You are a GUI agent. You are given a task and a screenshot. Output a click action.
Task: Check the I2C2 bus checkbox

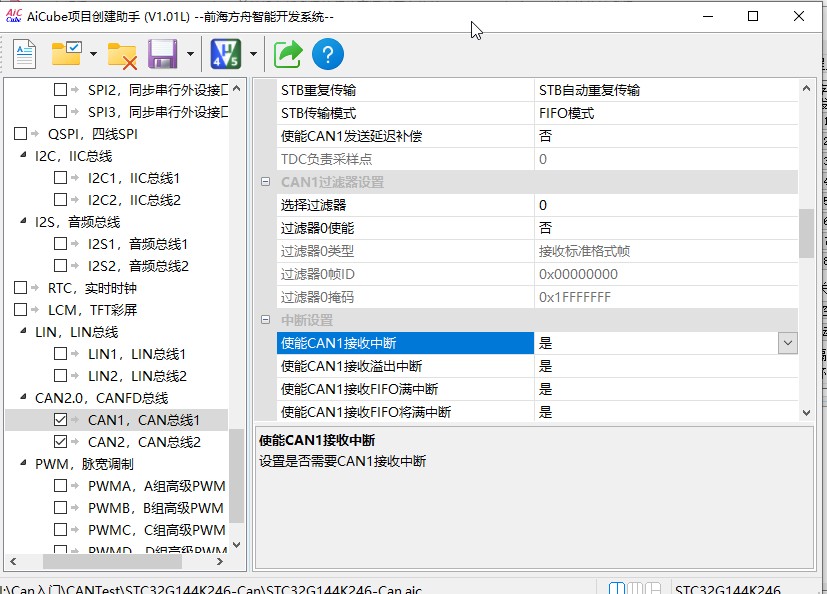(60, 200)
